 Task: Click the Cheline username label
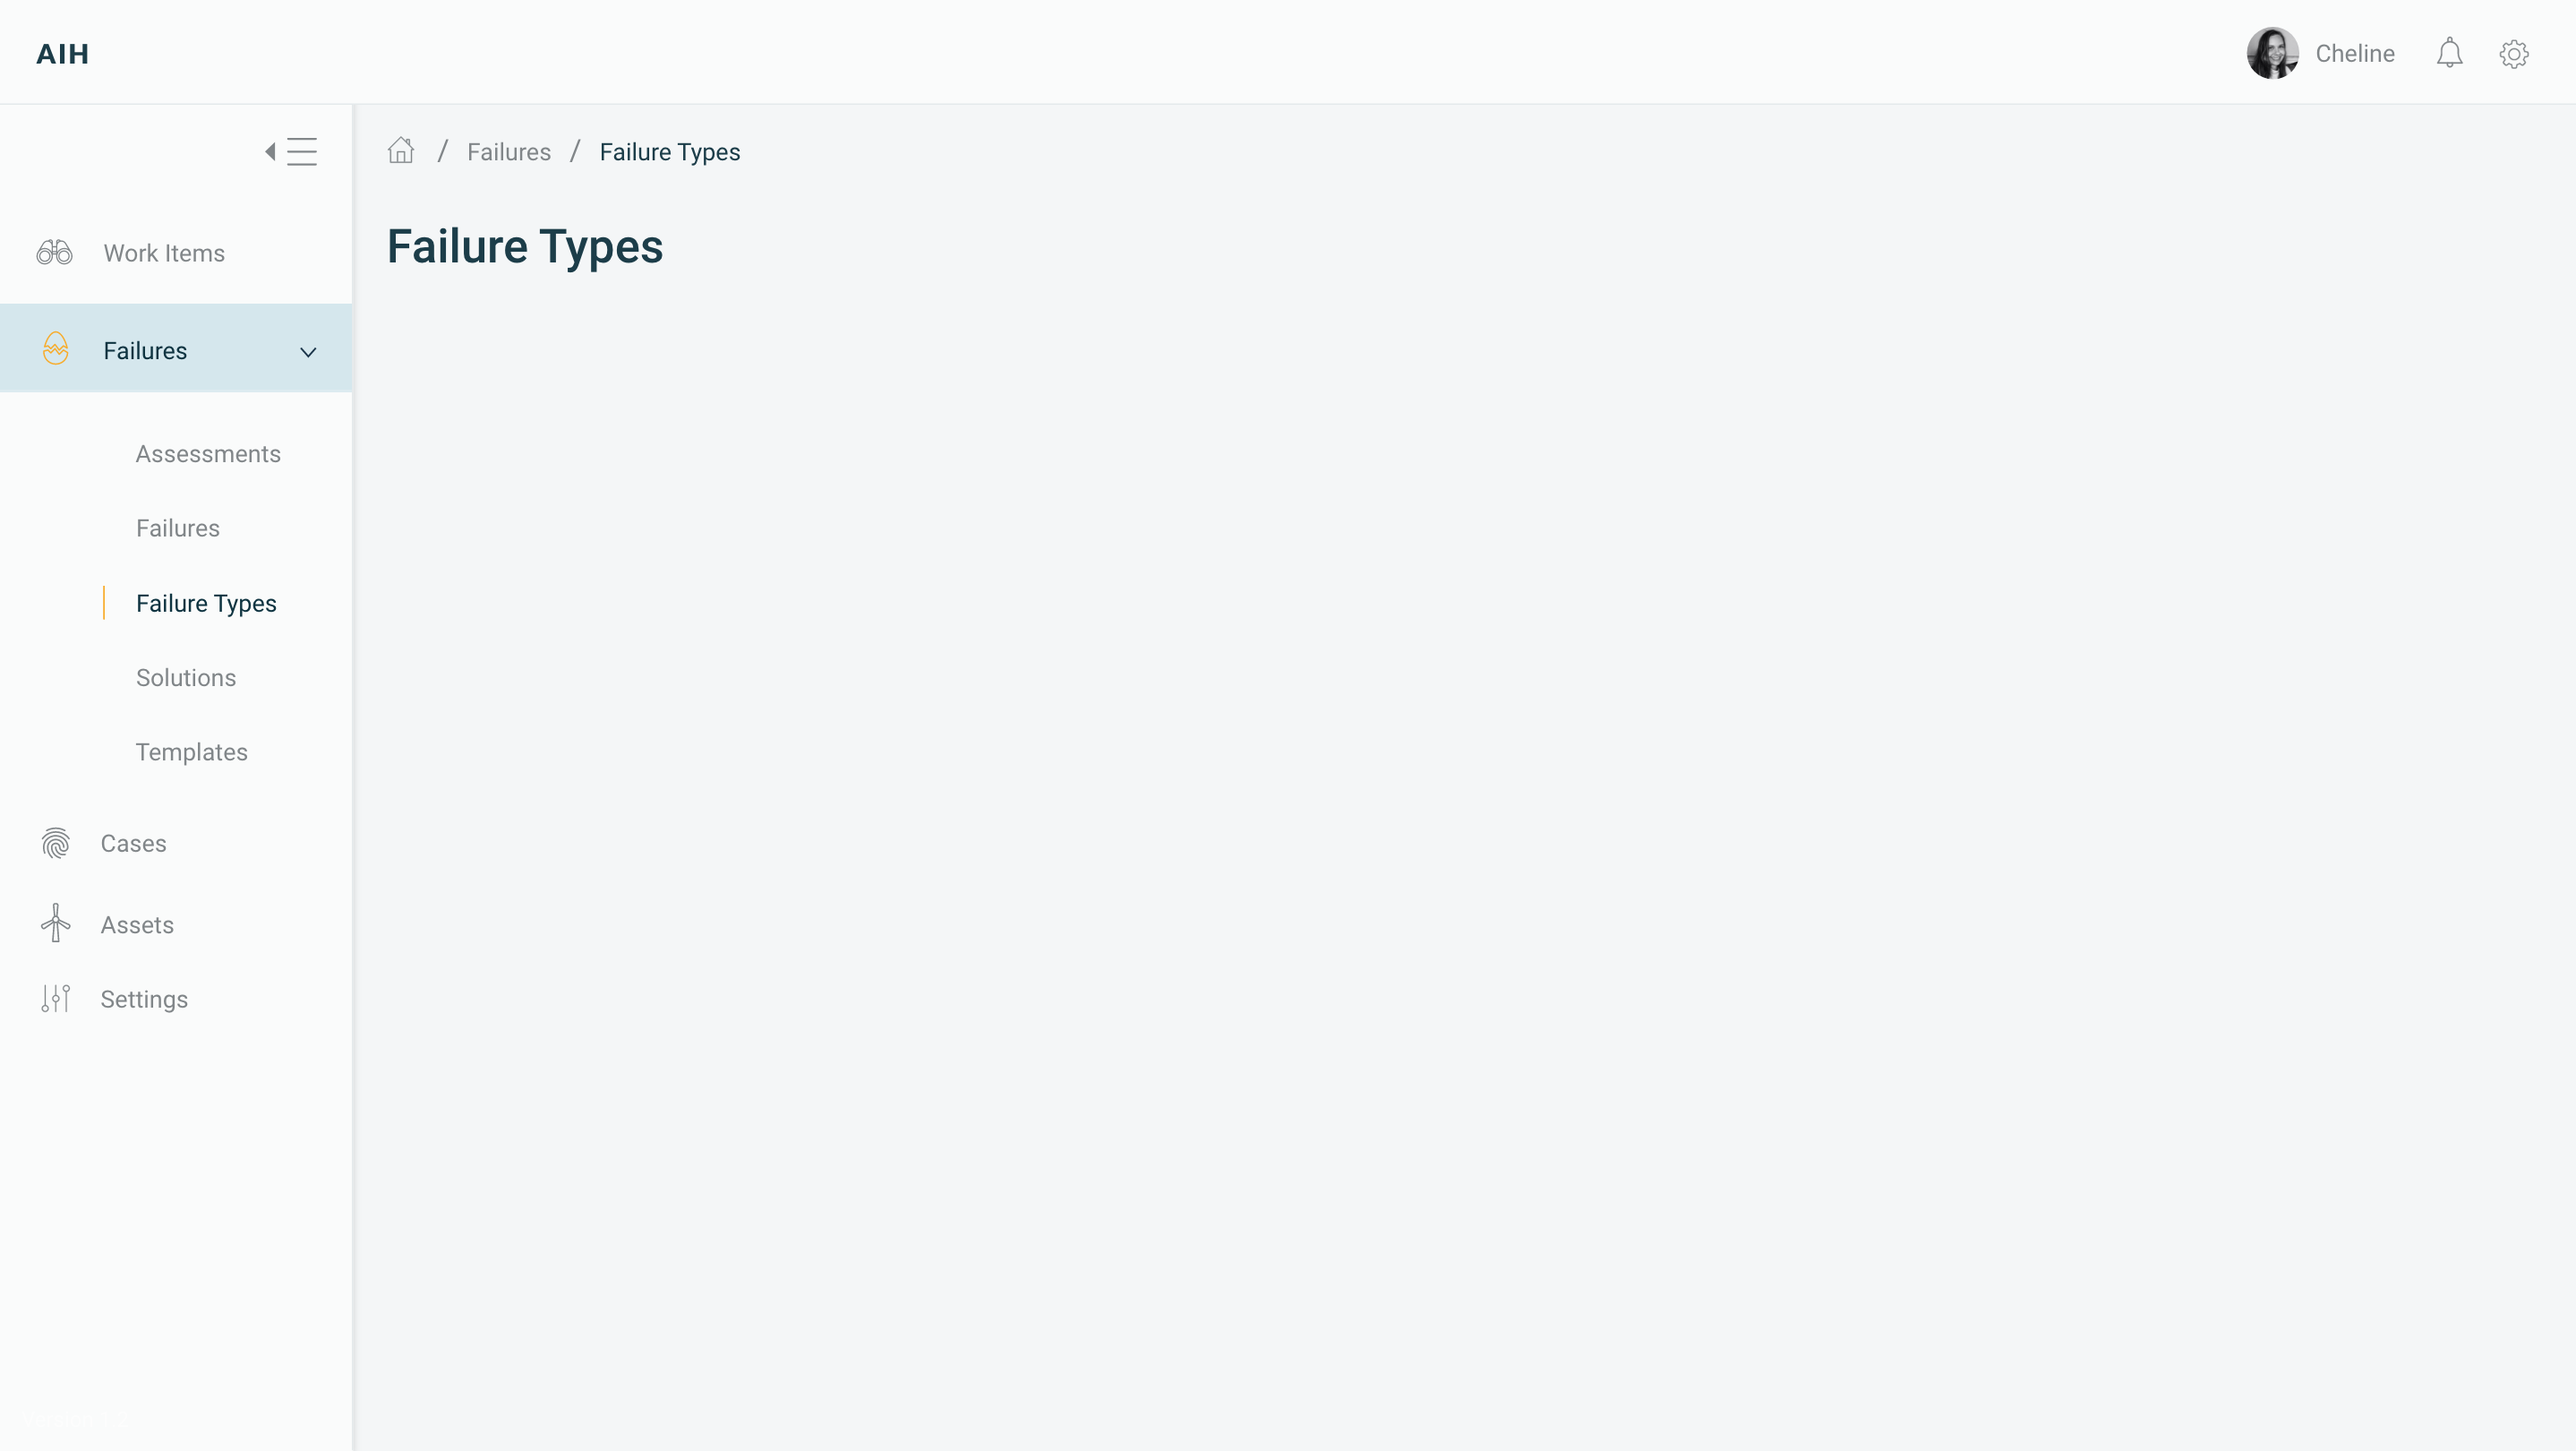(2354, 54)
